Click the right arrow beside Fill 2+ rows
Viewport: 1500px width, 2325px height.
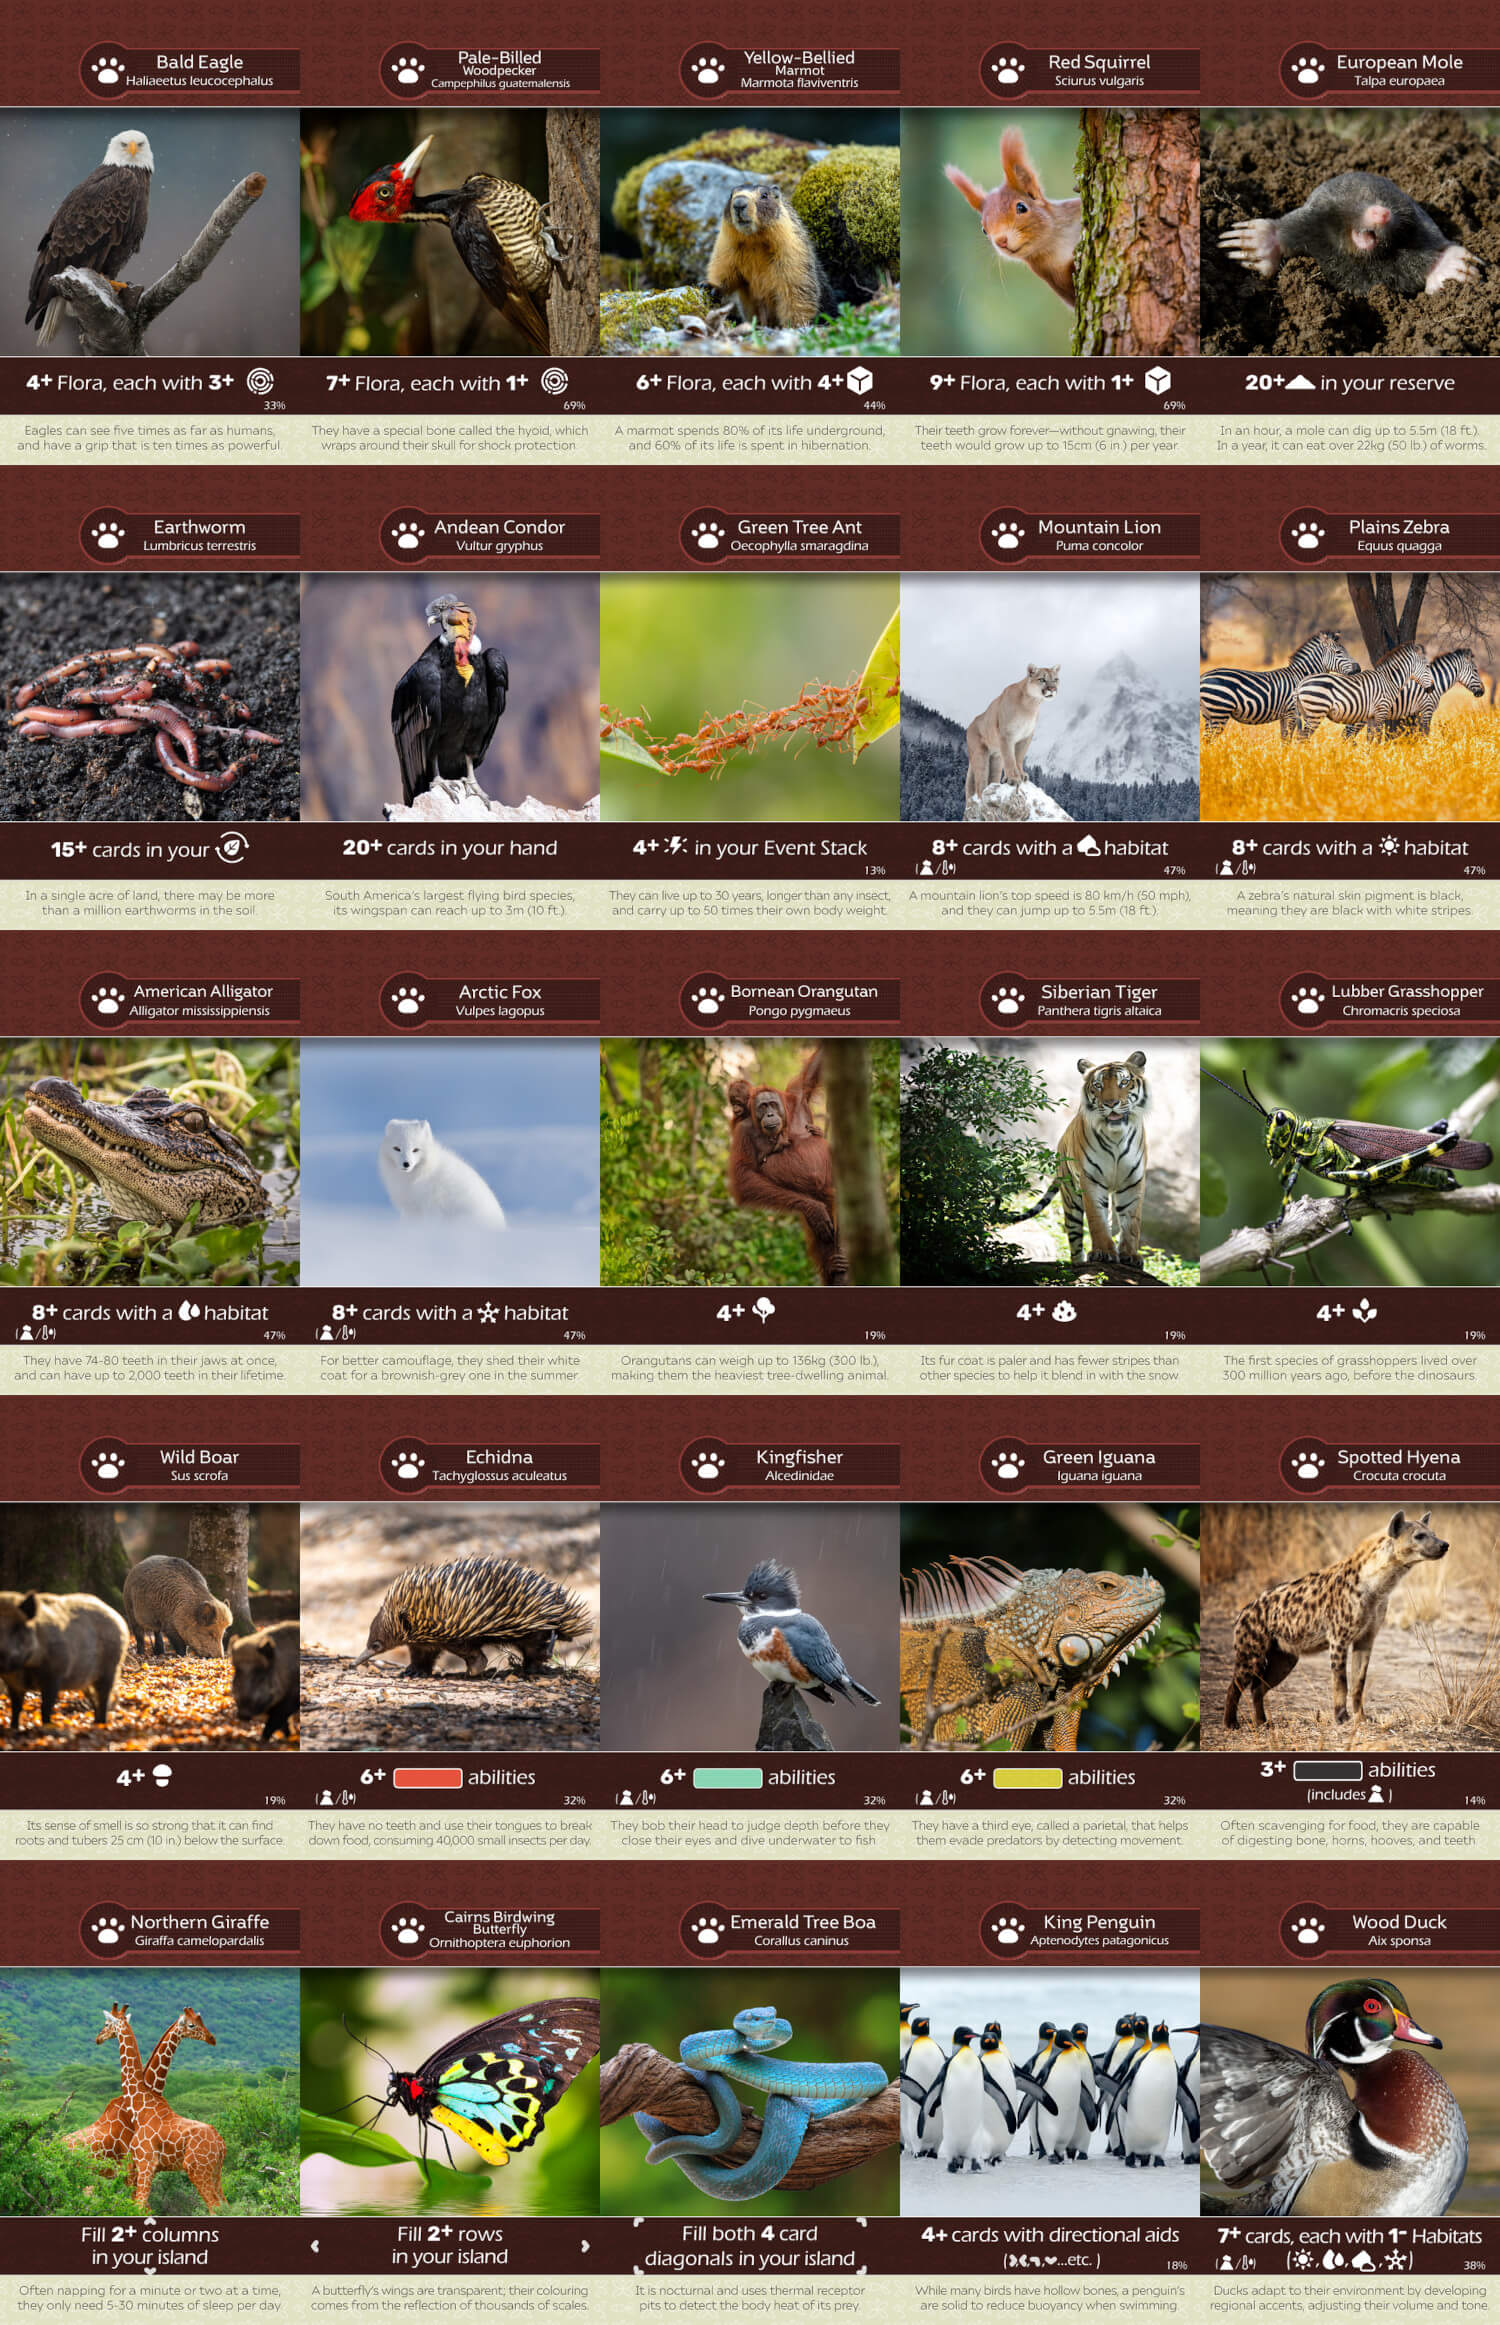(x=585, y=2245)
